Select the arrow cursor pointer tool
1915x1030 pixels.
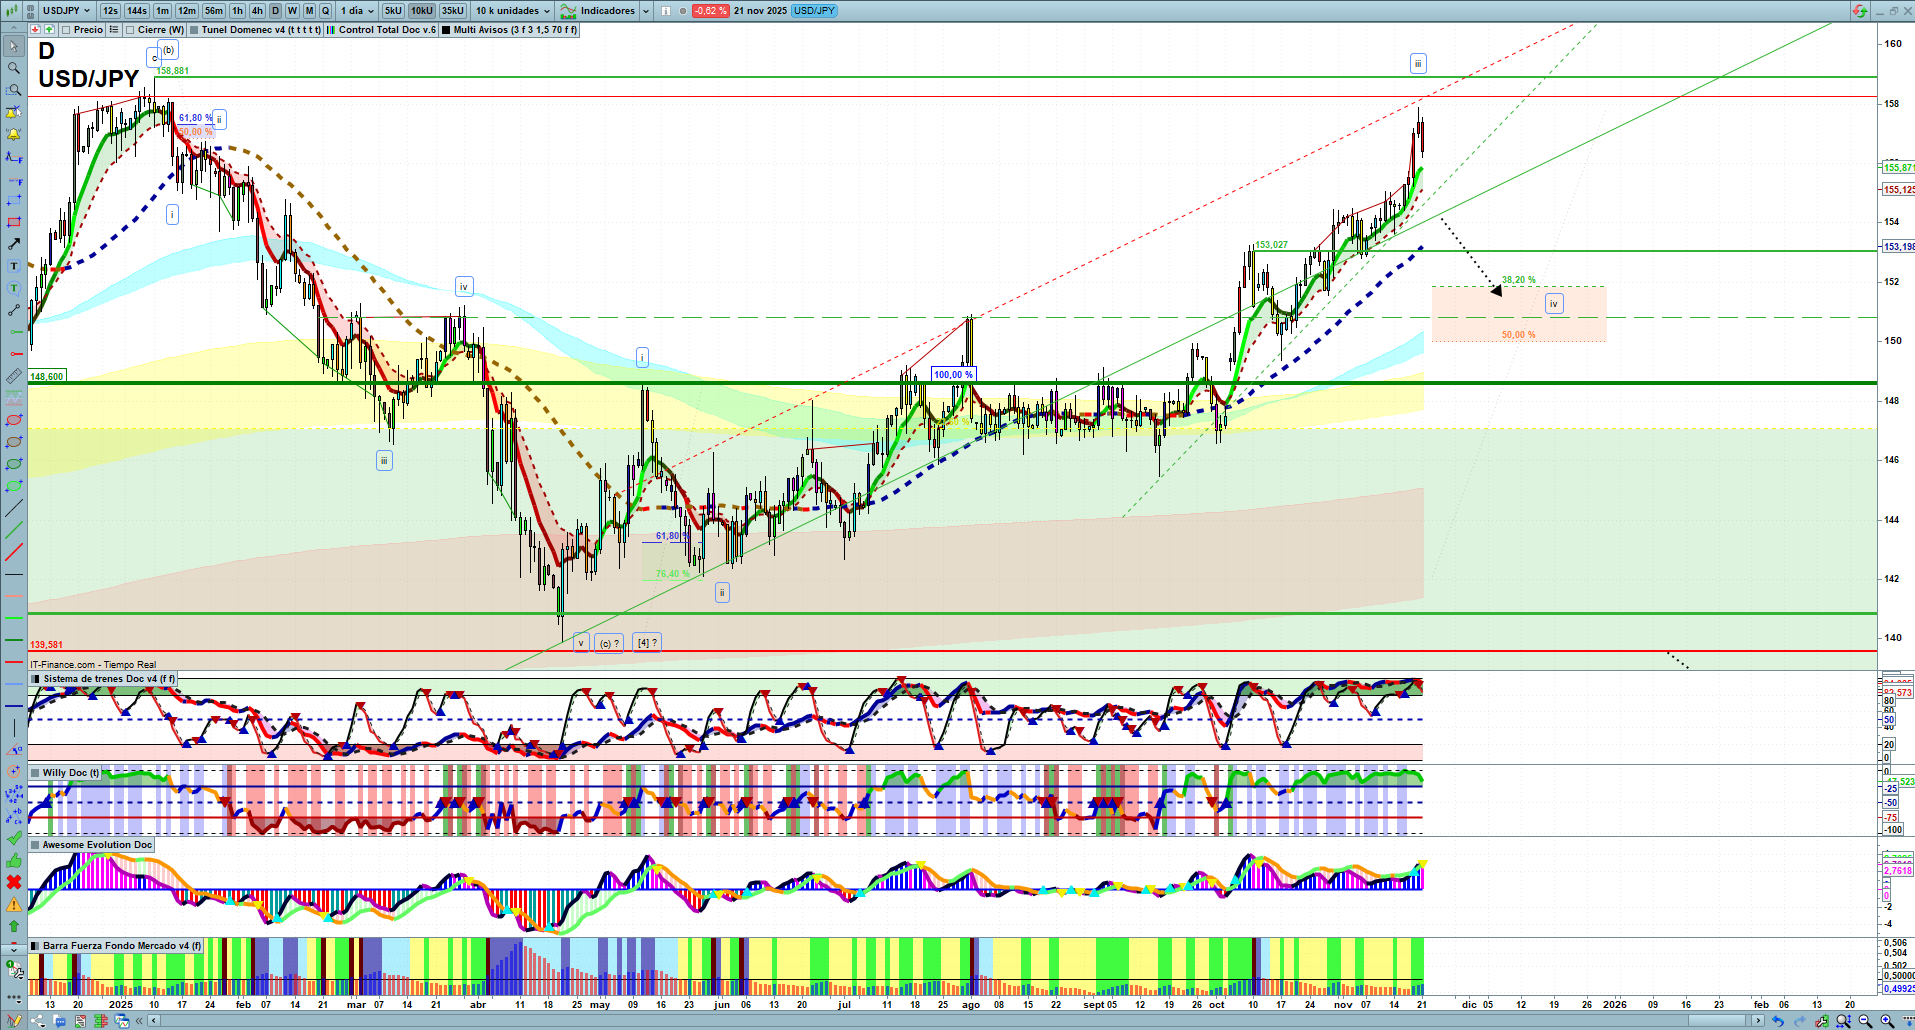click(14, 46)
